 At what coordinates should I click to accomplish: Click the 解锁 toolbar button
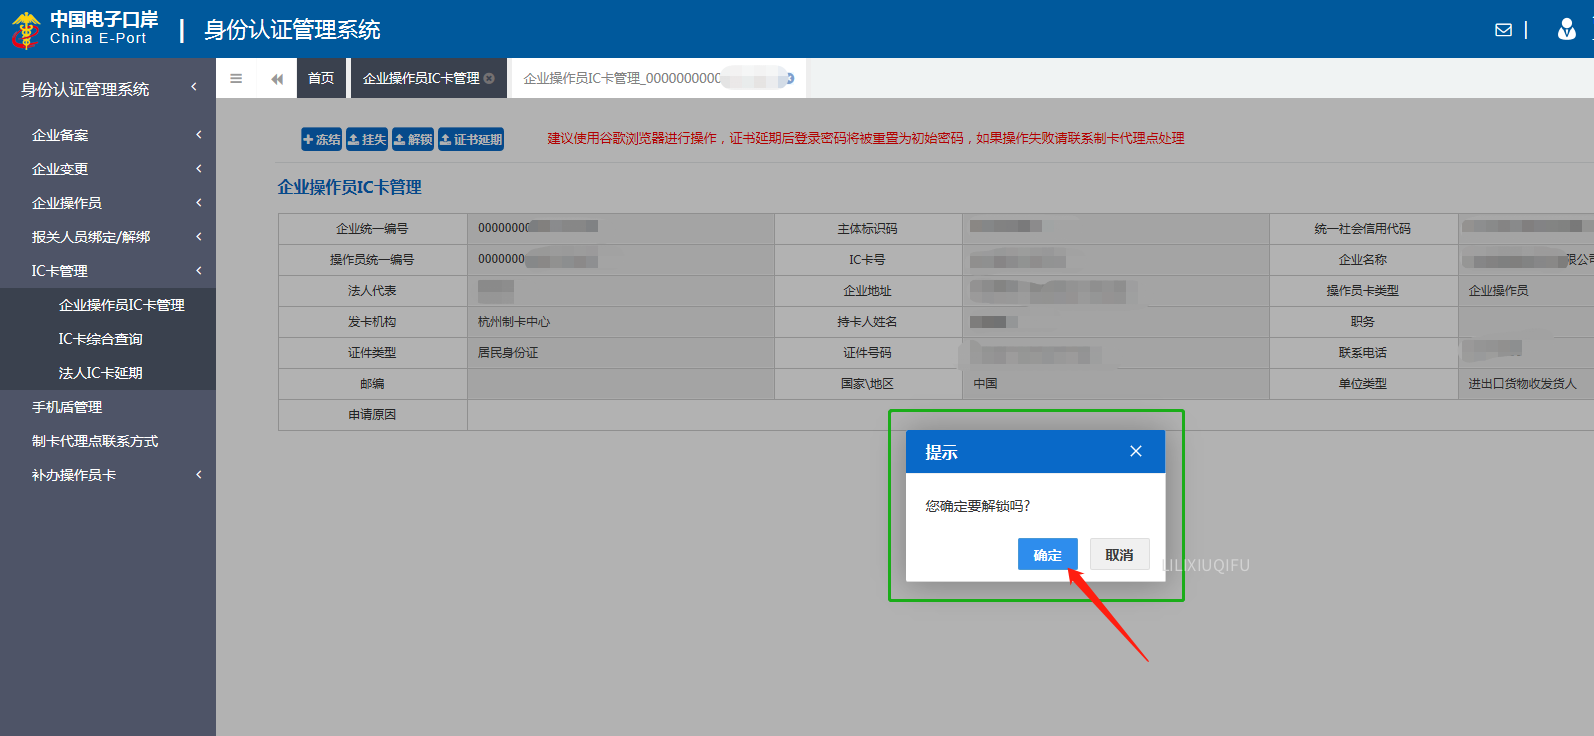coord(413,139)
